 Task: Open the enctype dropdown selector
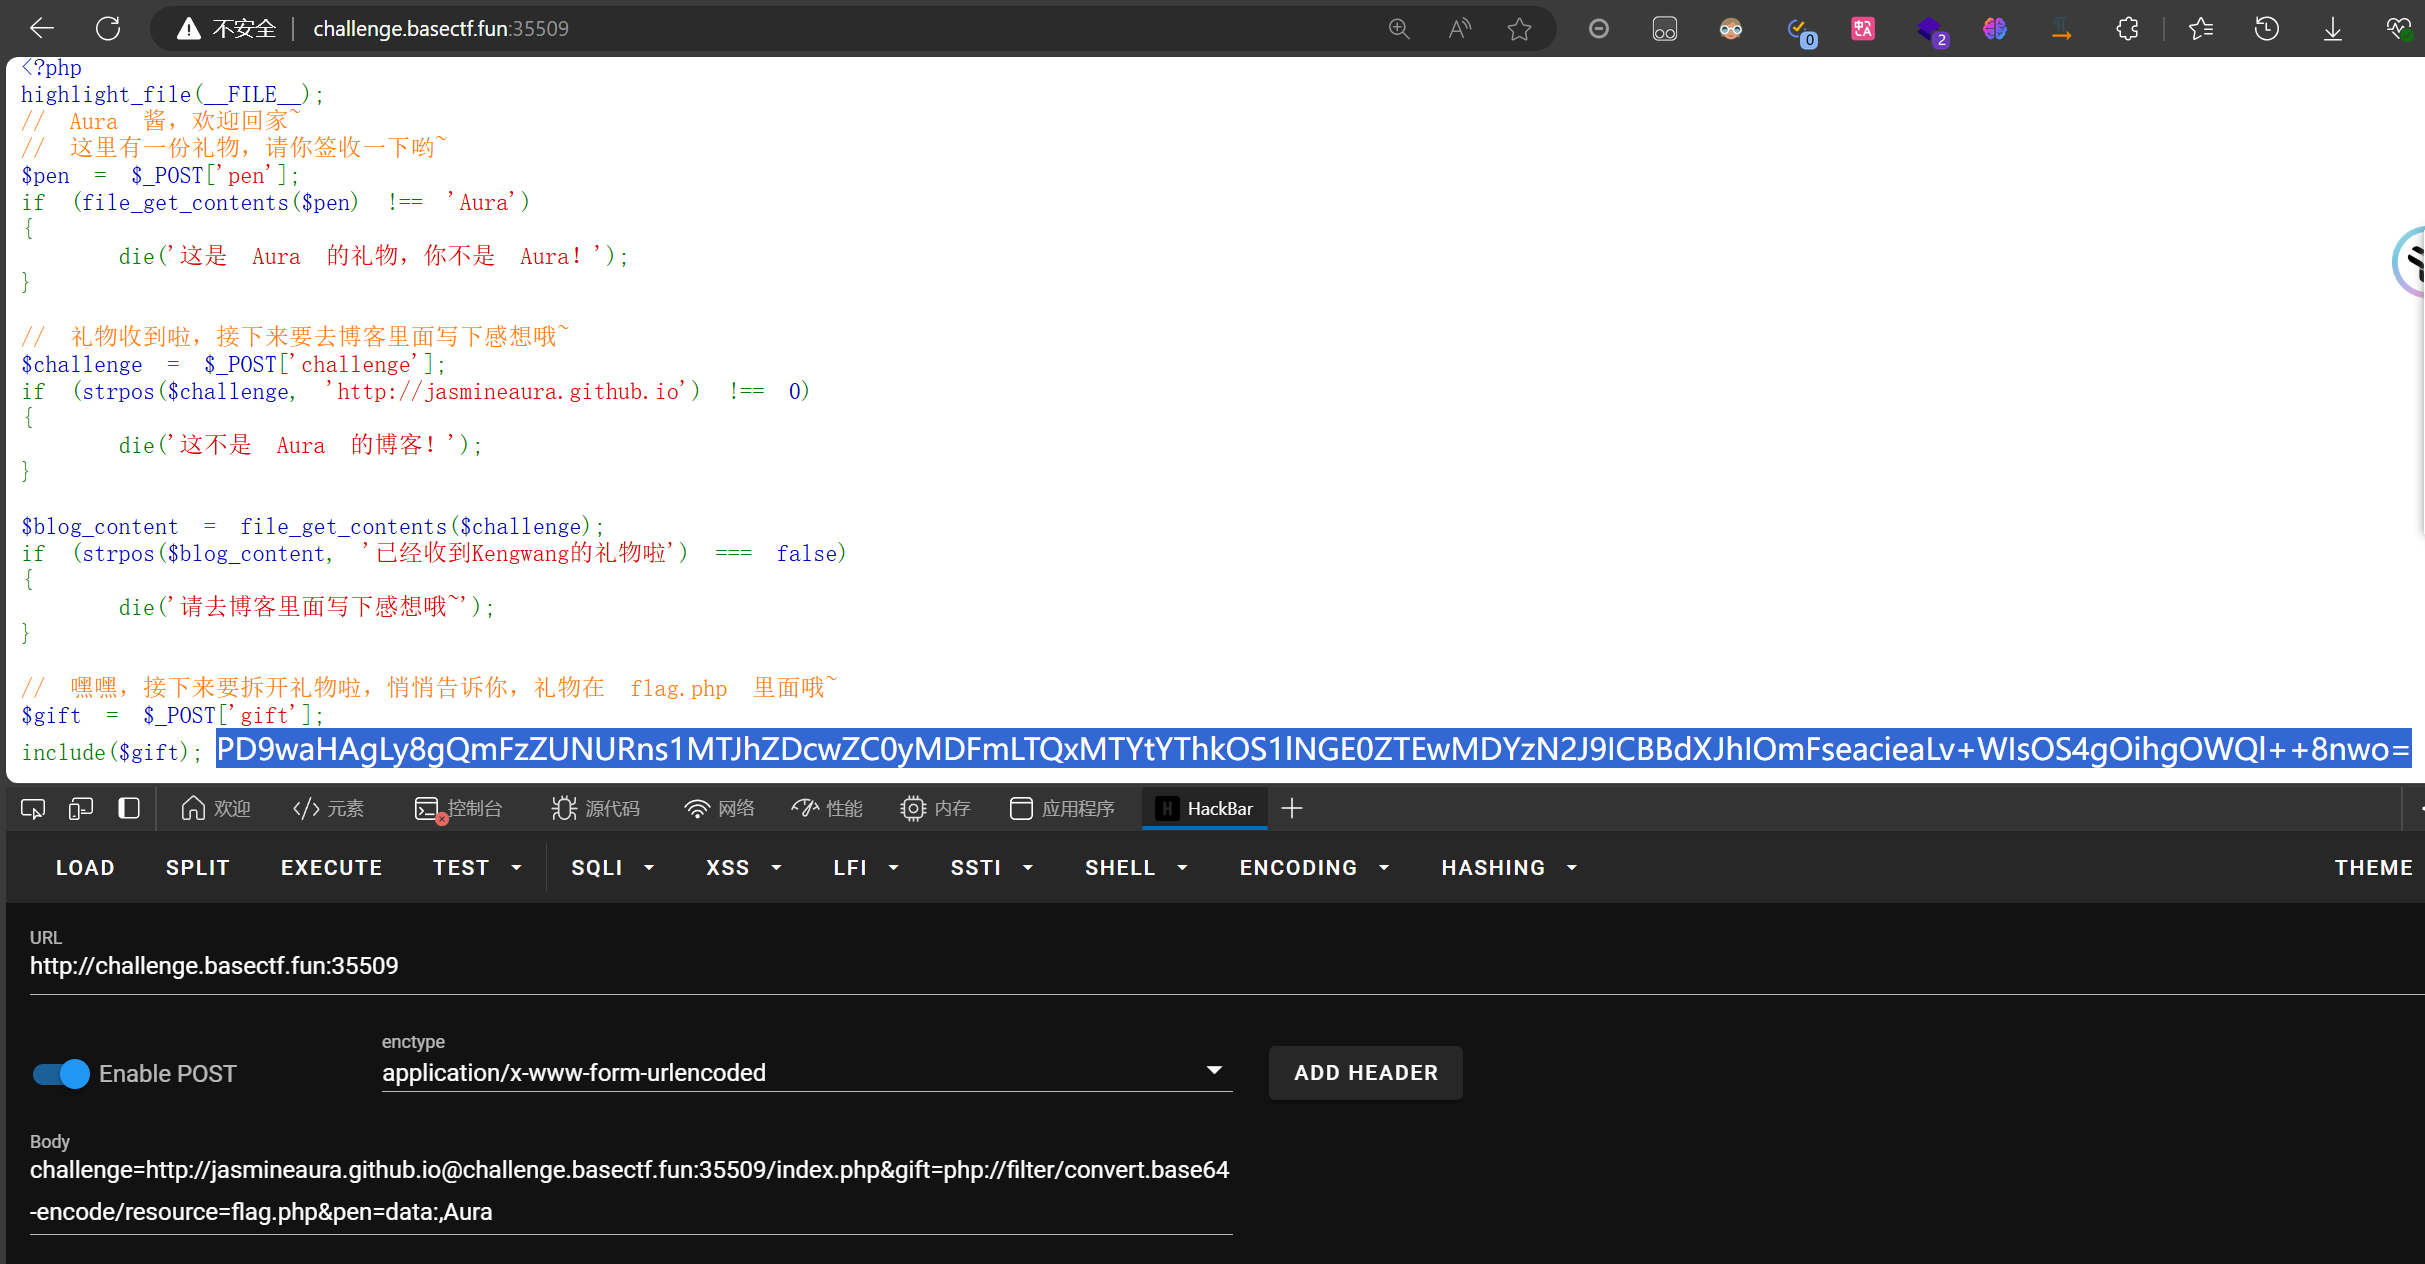click(x=807, y=1072)
